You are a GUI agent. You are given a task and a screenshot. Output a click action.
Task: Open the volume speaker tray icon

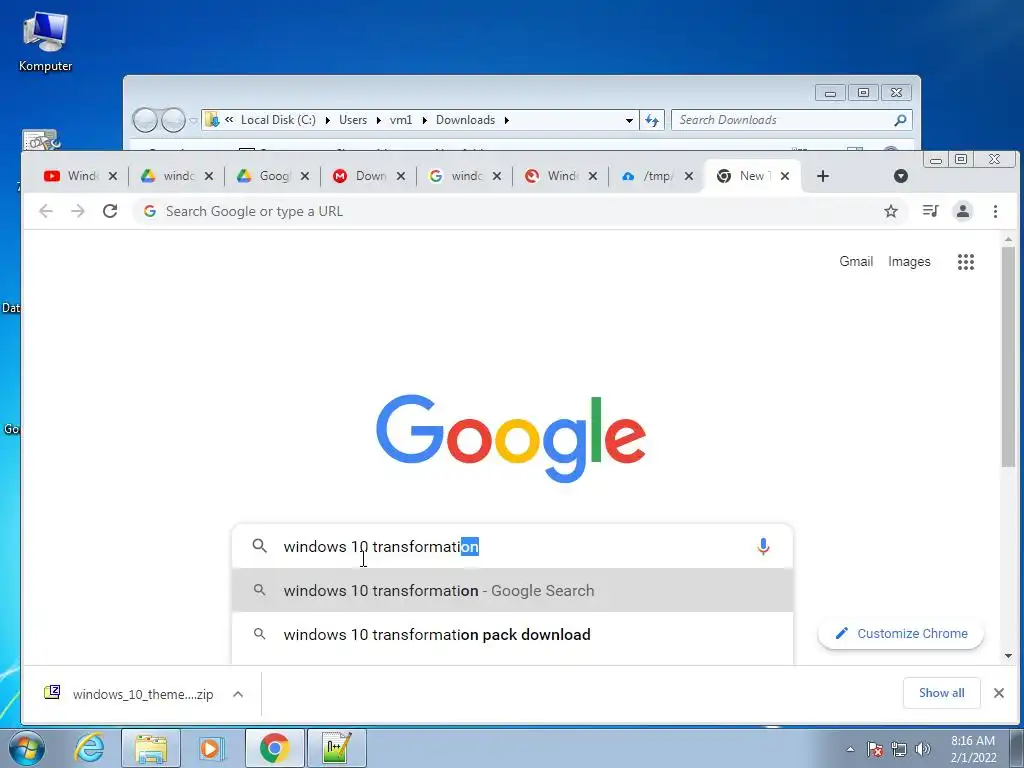click(923, 749)
